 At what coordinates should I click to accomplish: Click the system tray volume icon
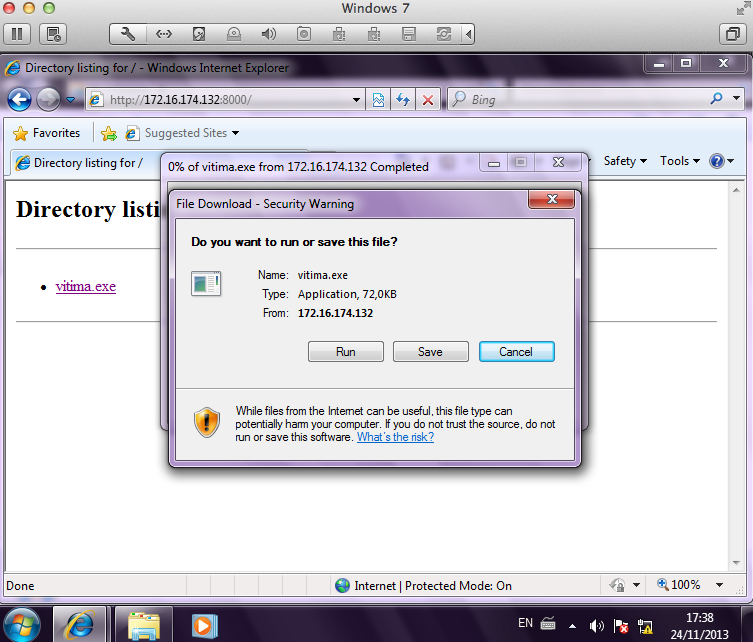coord(596,626)
